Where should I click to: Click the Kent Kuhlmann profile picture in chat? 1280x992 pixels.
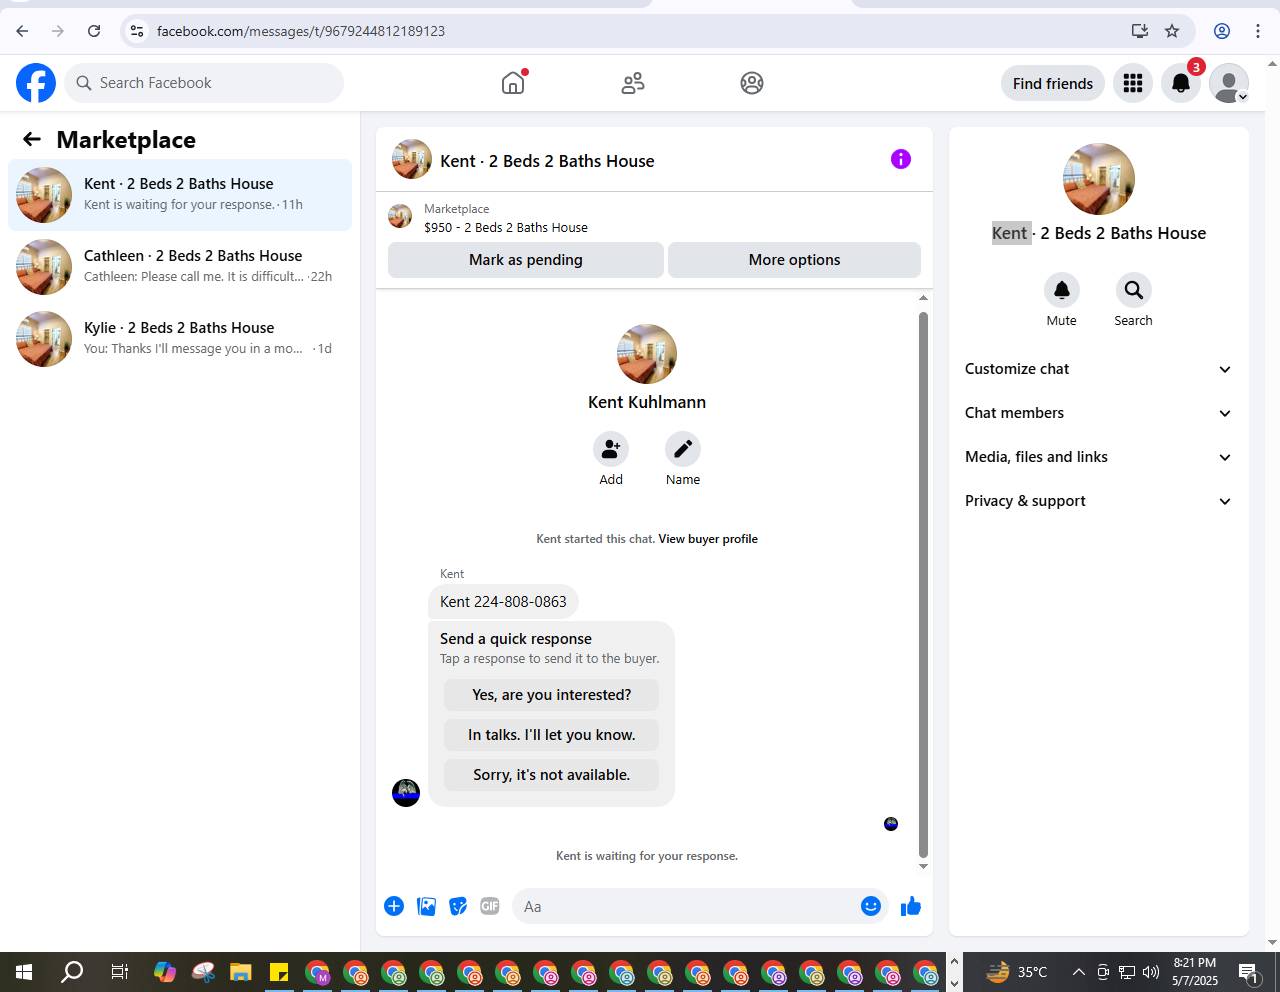647,354
